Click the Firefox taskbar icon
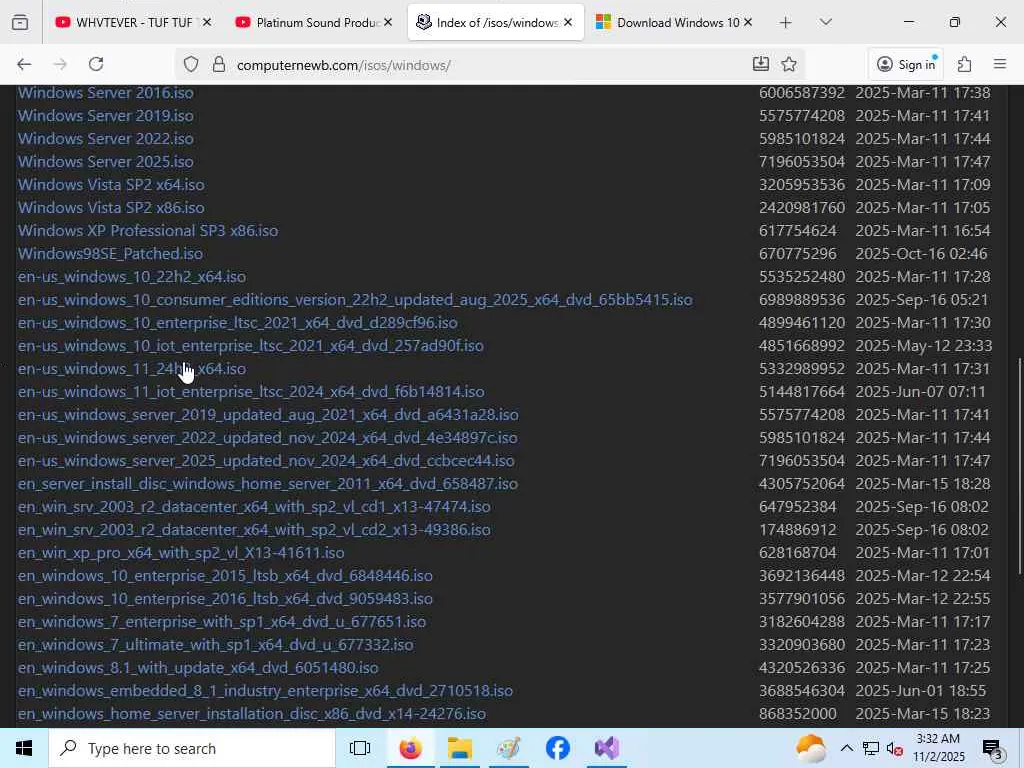The image size is (1024, 768). pos(410,748)
